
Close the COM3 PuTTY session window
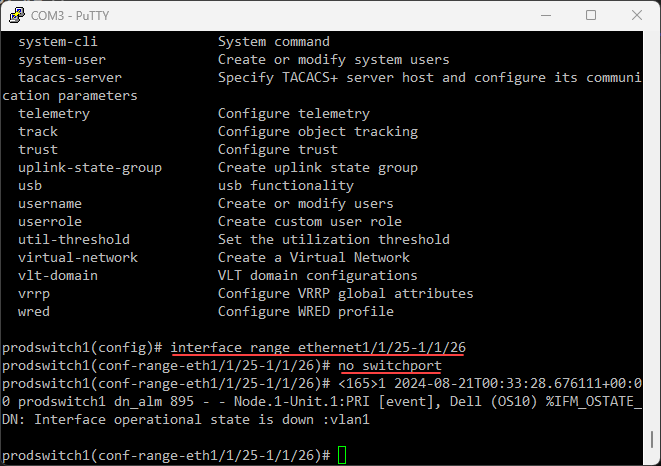pos(636,15)
